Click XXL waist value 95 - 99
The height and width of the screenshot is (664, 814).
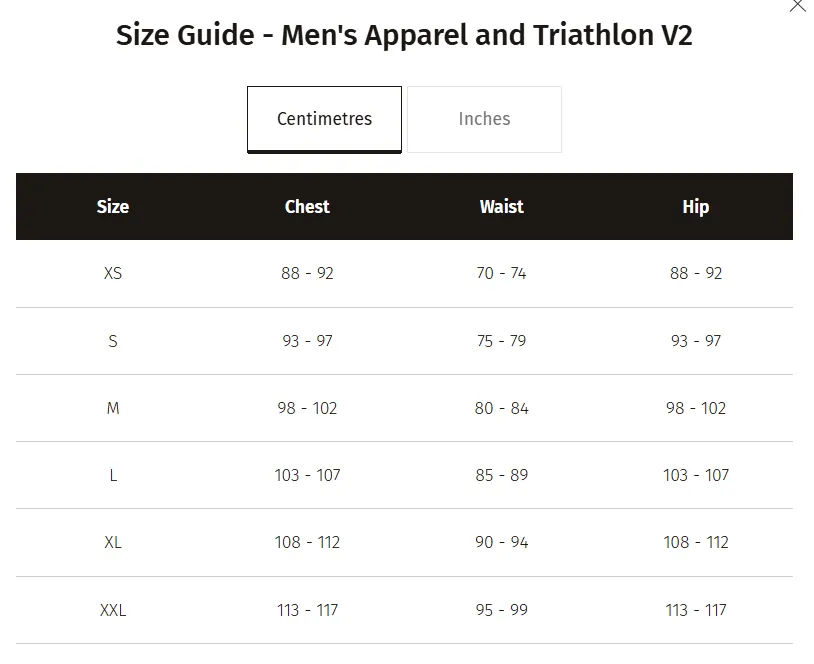point(501,610)
